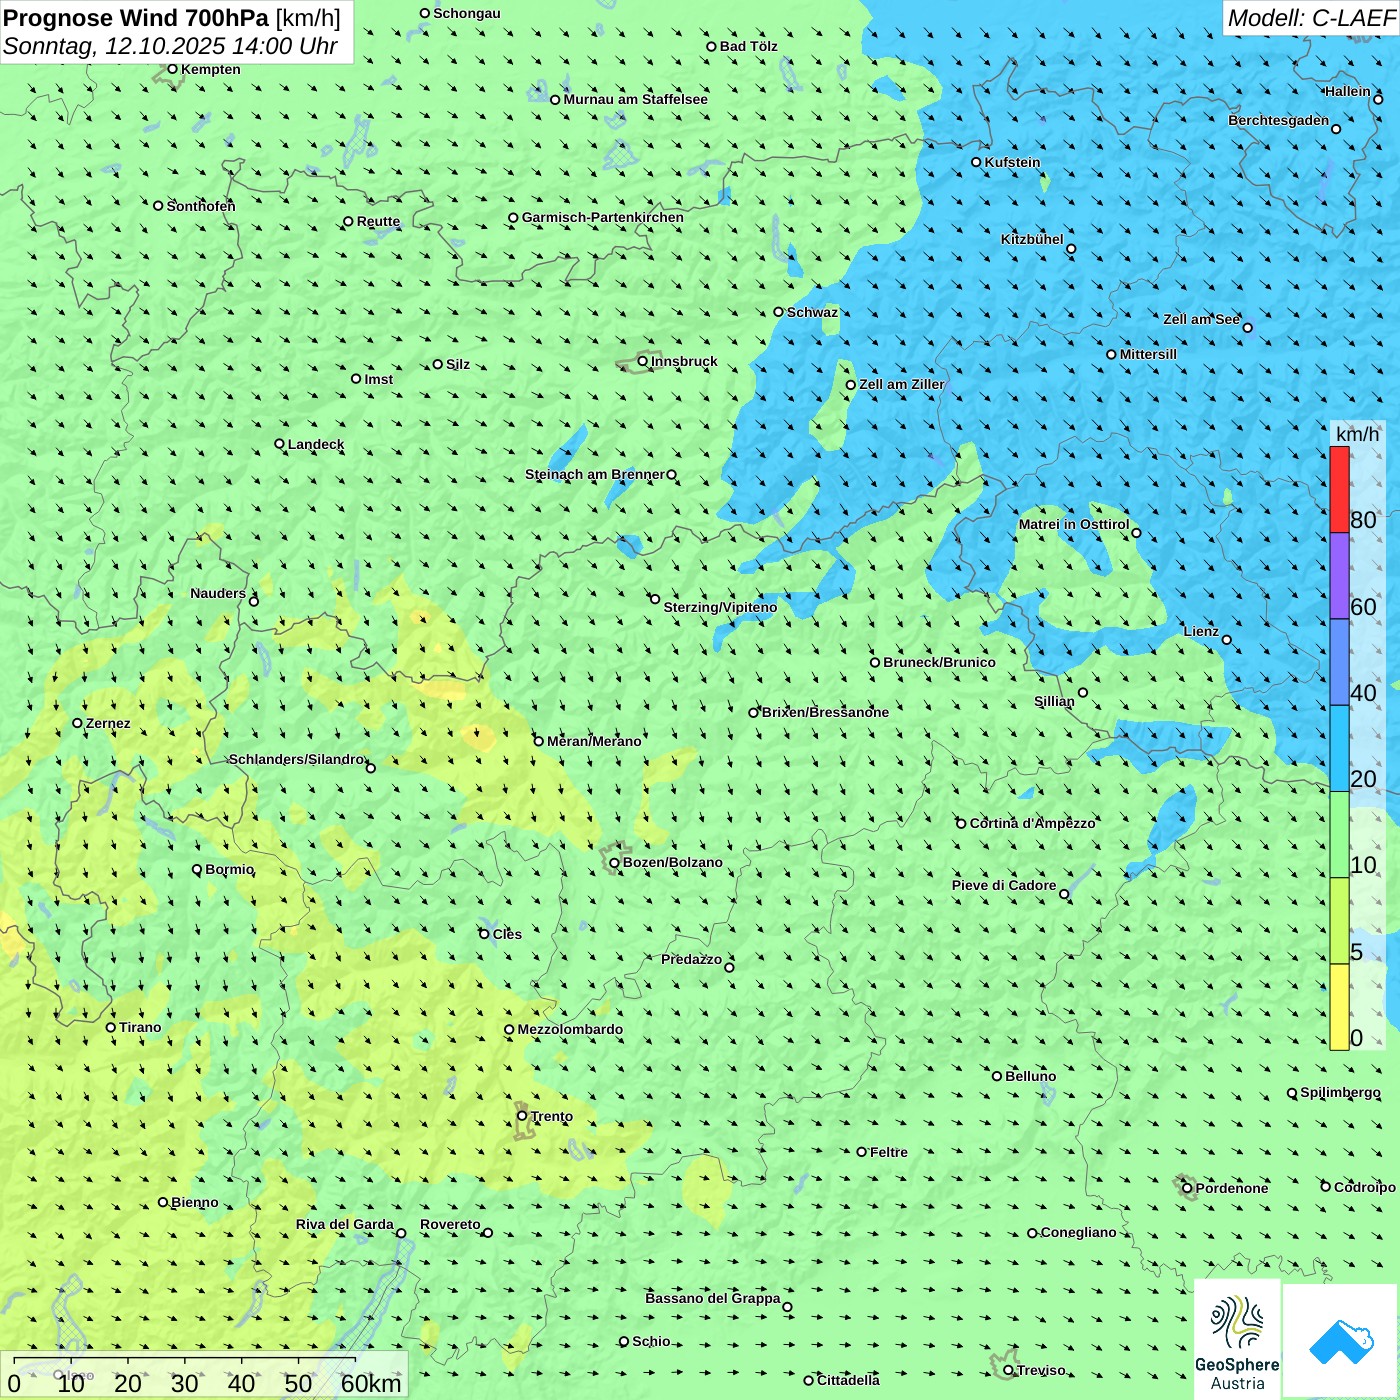
Task: Select the Meran/Merano city label
Action: click(x=594, y=741)
